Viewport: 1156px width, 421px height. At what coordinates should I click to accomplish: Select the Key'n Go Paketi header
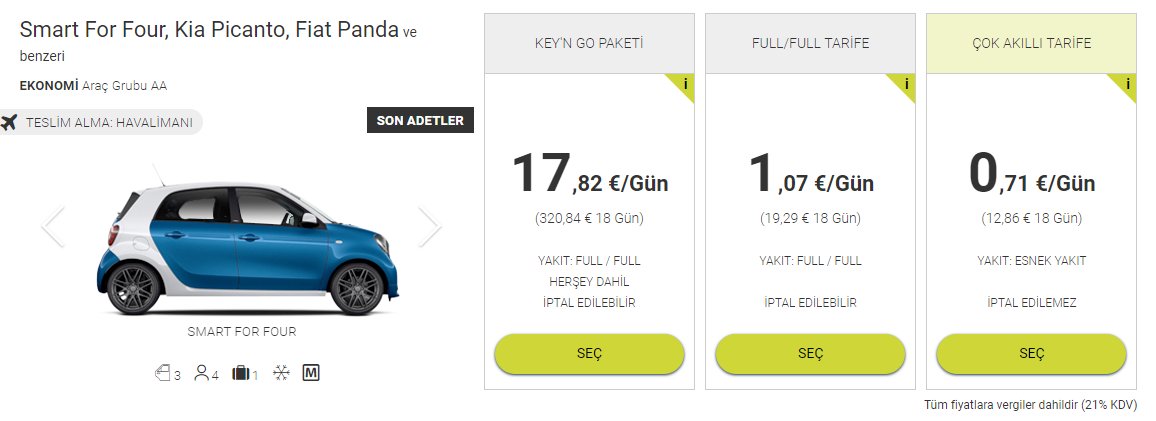coord(588,43)
